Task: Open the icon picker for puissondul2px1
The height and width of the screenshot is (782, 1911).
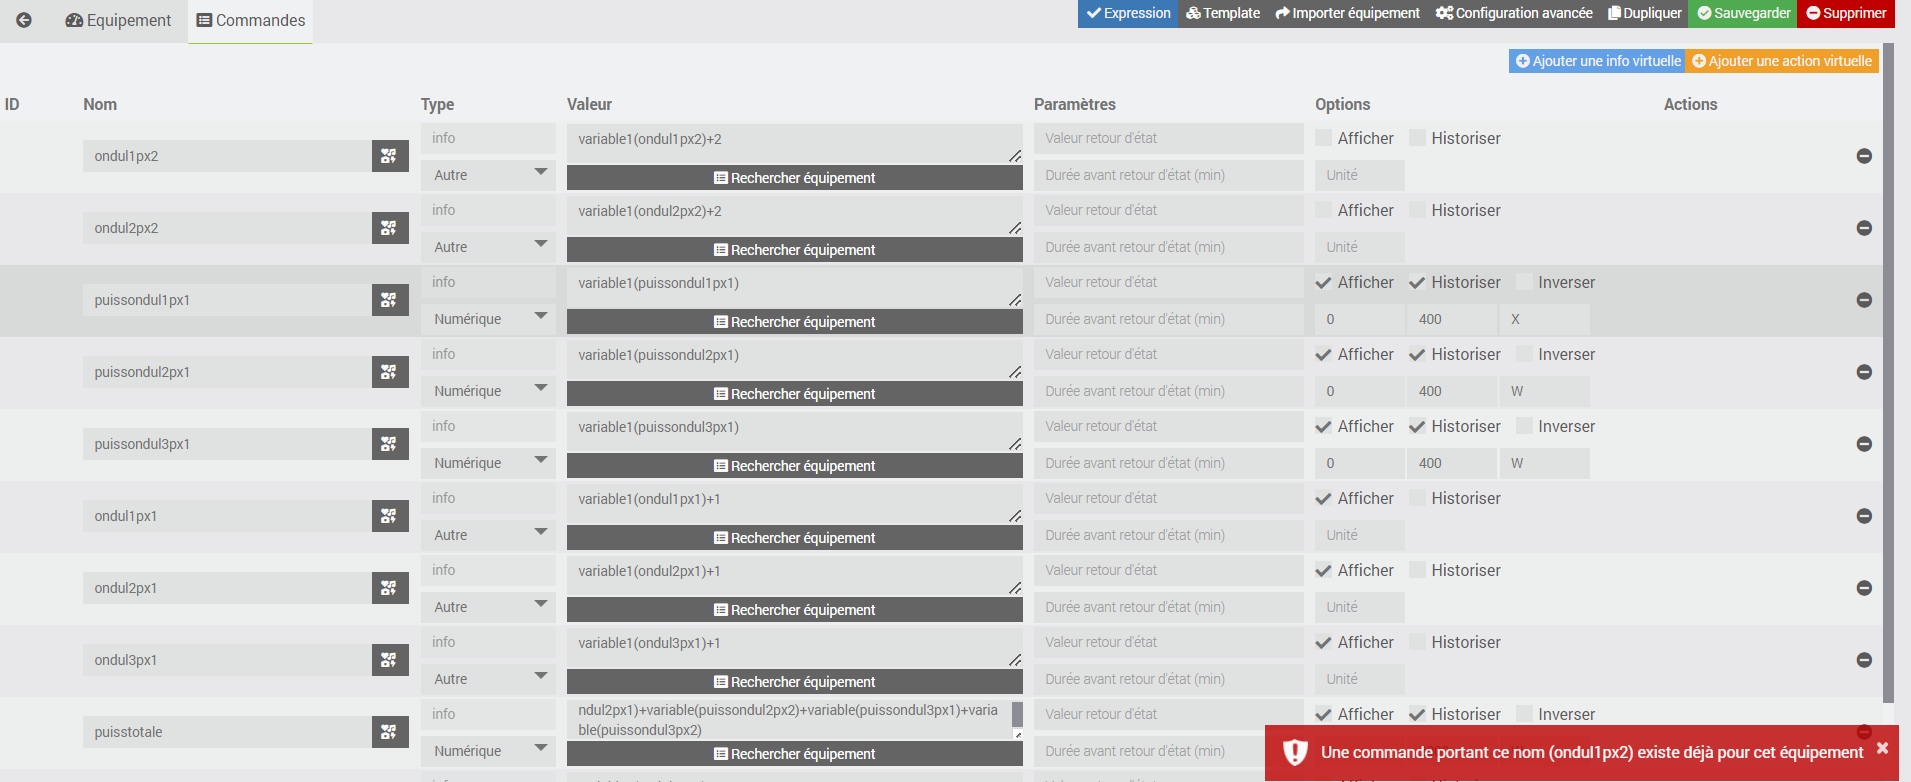Action: click(390, 372)
